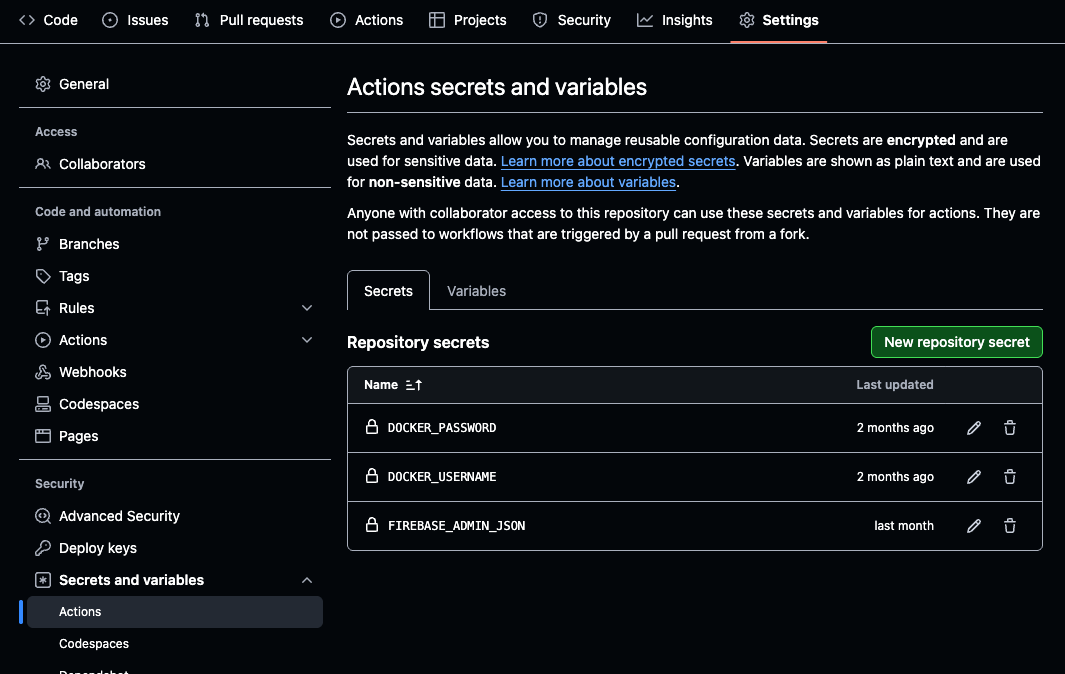Screen dimensions: 1065x674
Task: Open the Pull requests tab
Action: coord(249,20)
